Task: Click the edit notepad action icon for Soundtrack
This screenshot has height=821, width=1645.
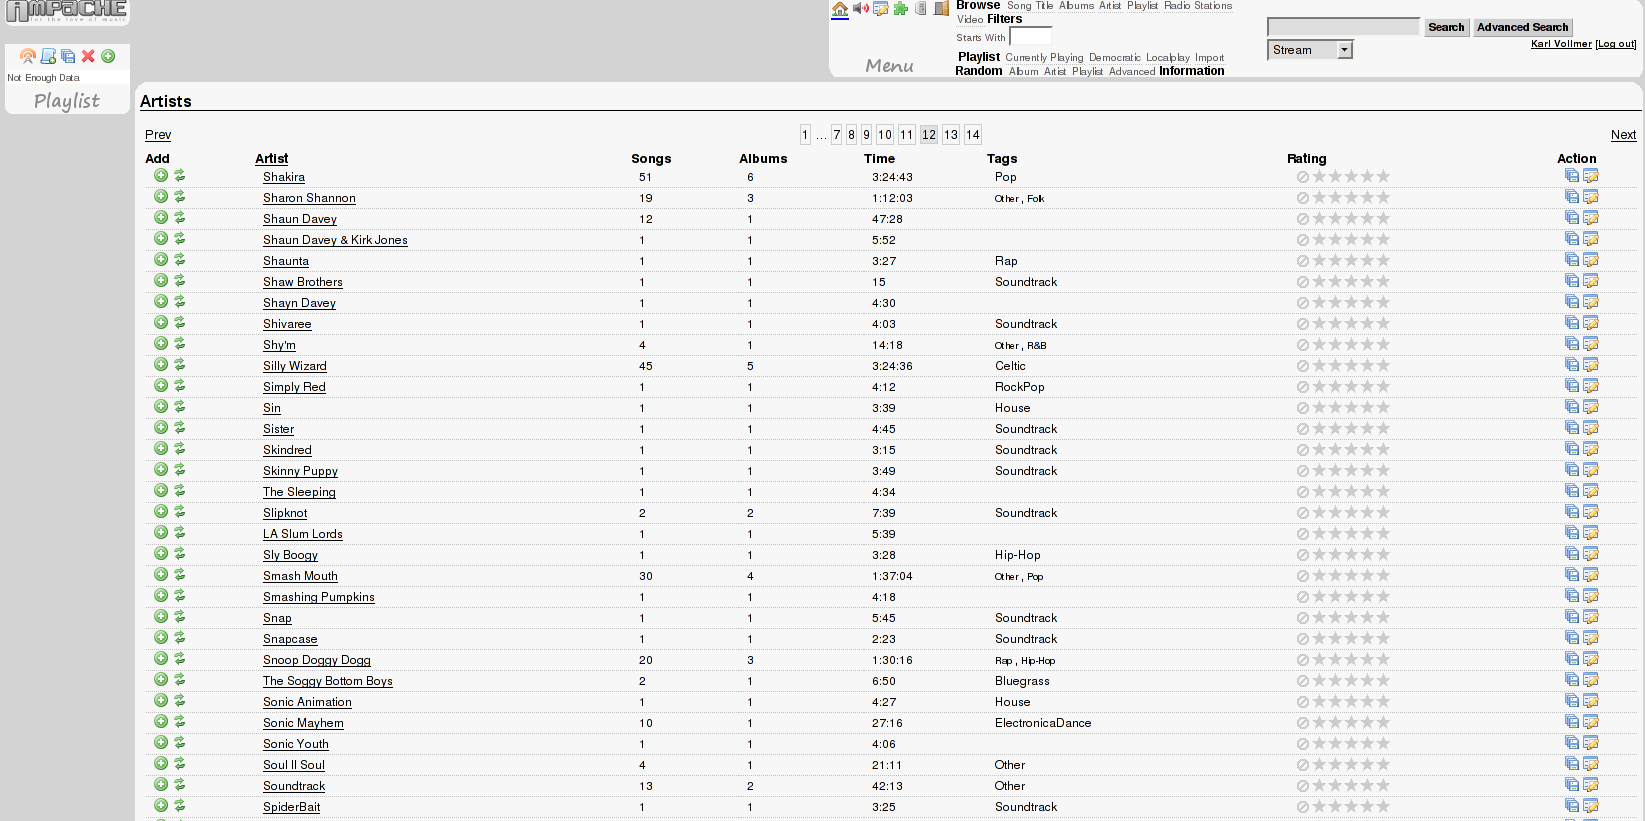Action: [1591, 785]
